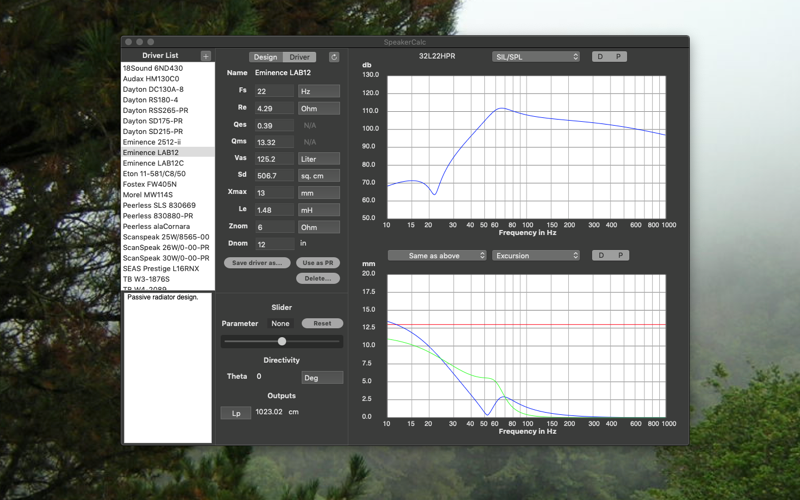Click the Use as PR button
This screenshot has width=800, height=500.
tap(318, 263)
